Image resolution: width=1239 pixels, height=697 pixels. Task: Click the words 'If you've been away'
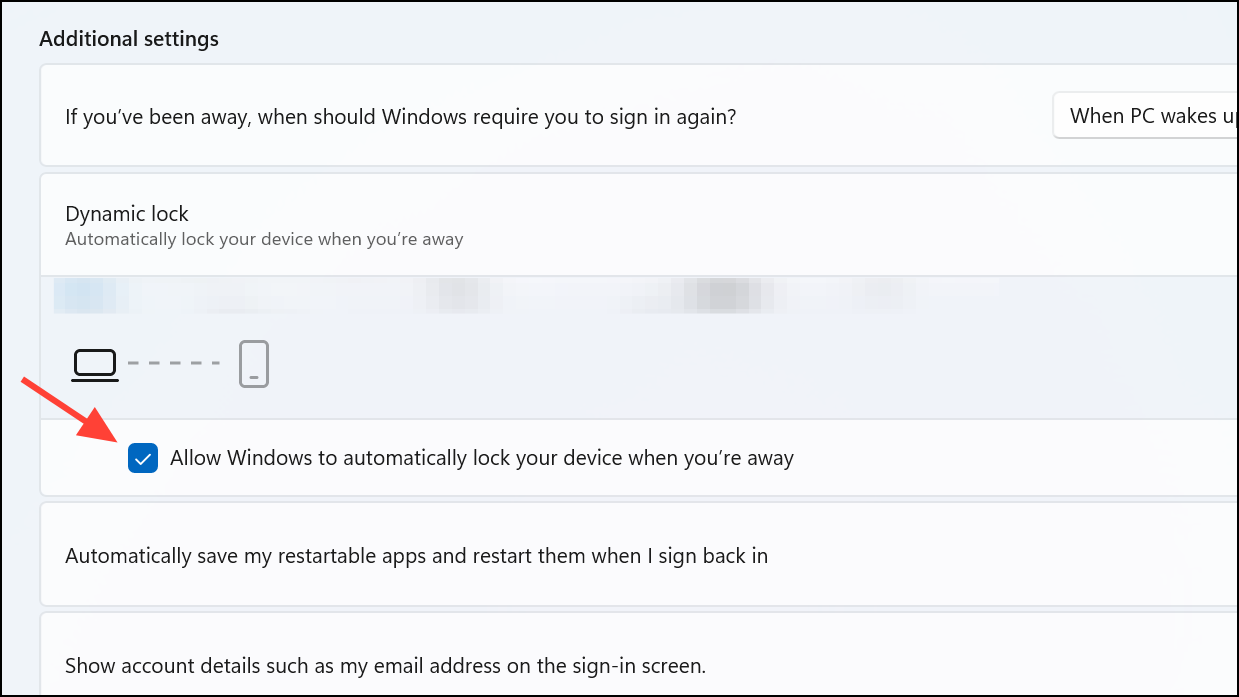(x=158, y=117)
